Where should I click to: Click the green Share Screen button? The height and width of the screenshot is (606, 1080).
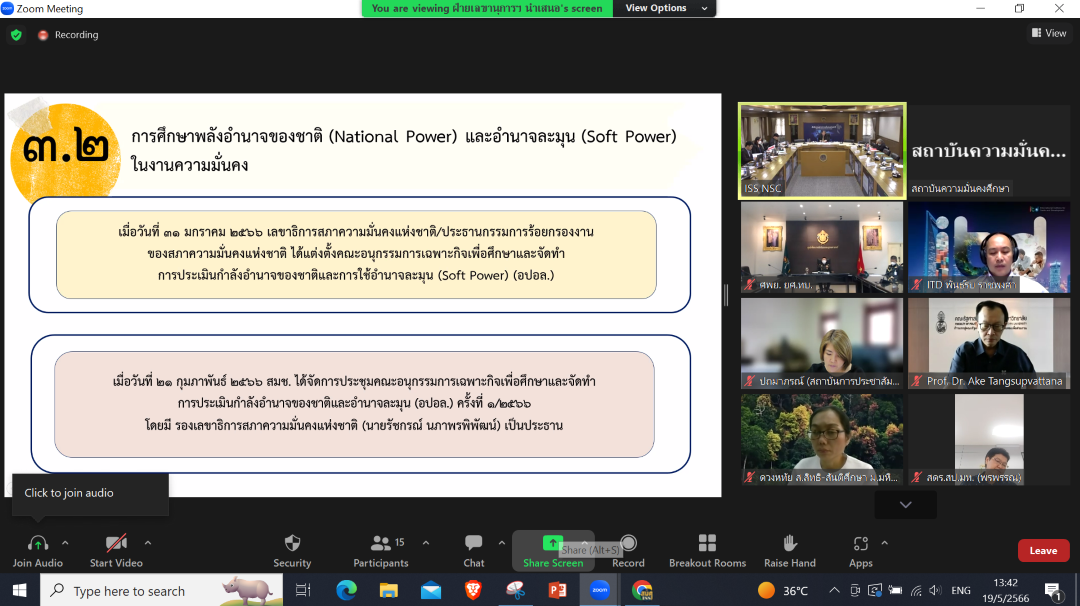[552, 543]
